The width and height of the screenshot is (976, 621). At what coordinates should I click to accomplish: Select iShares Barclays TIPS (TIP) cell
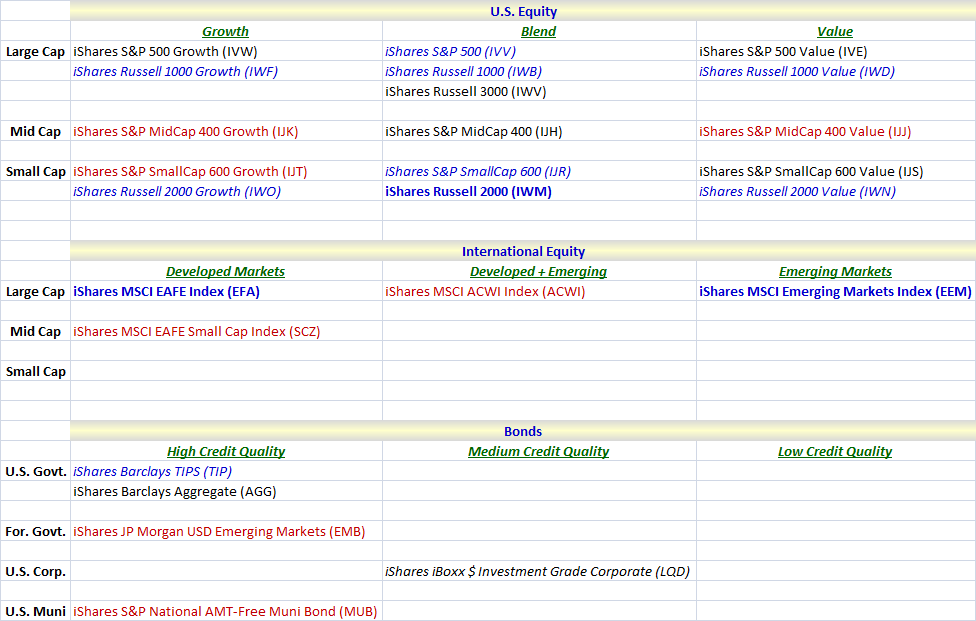coord(227,471)
